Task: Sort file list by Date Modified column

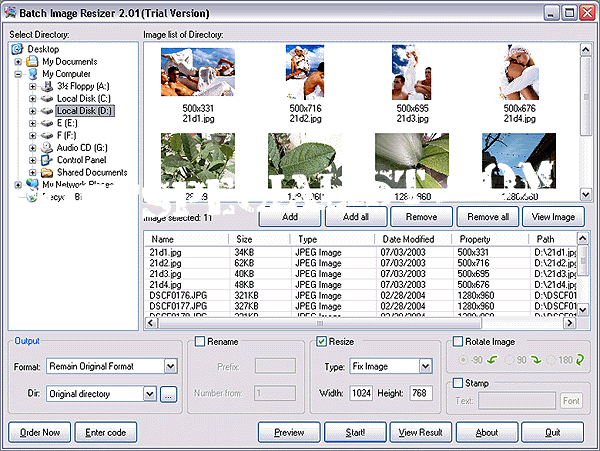Action: (408, 240)
